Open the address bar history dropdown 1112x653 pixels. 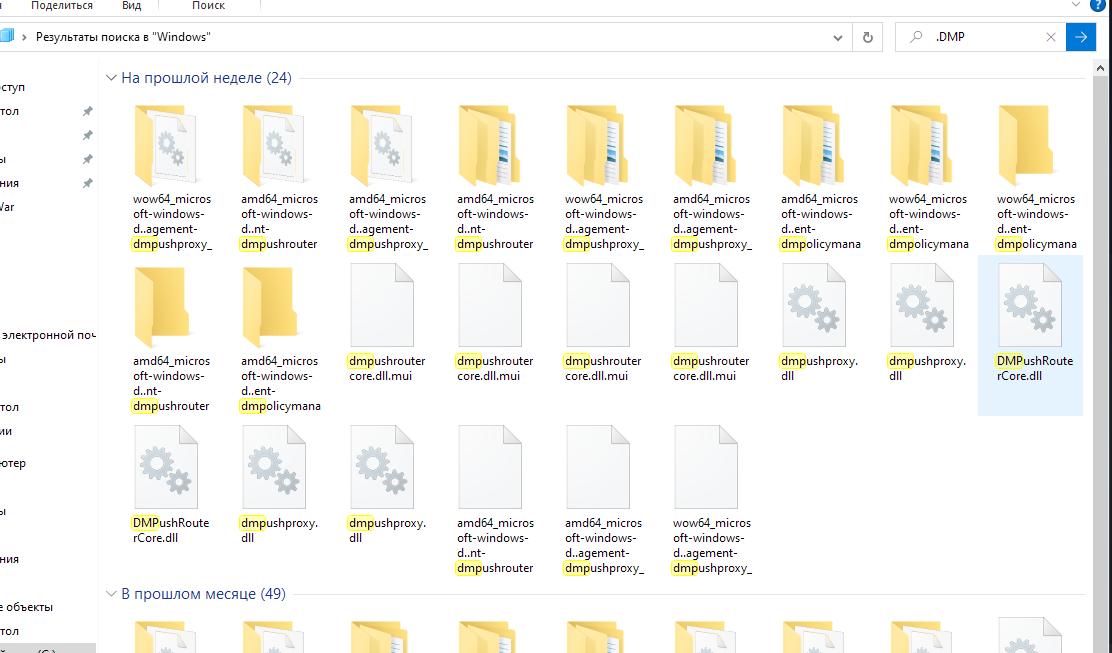(x=838, y=38)
